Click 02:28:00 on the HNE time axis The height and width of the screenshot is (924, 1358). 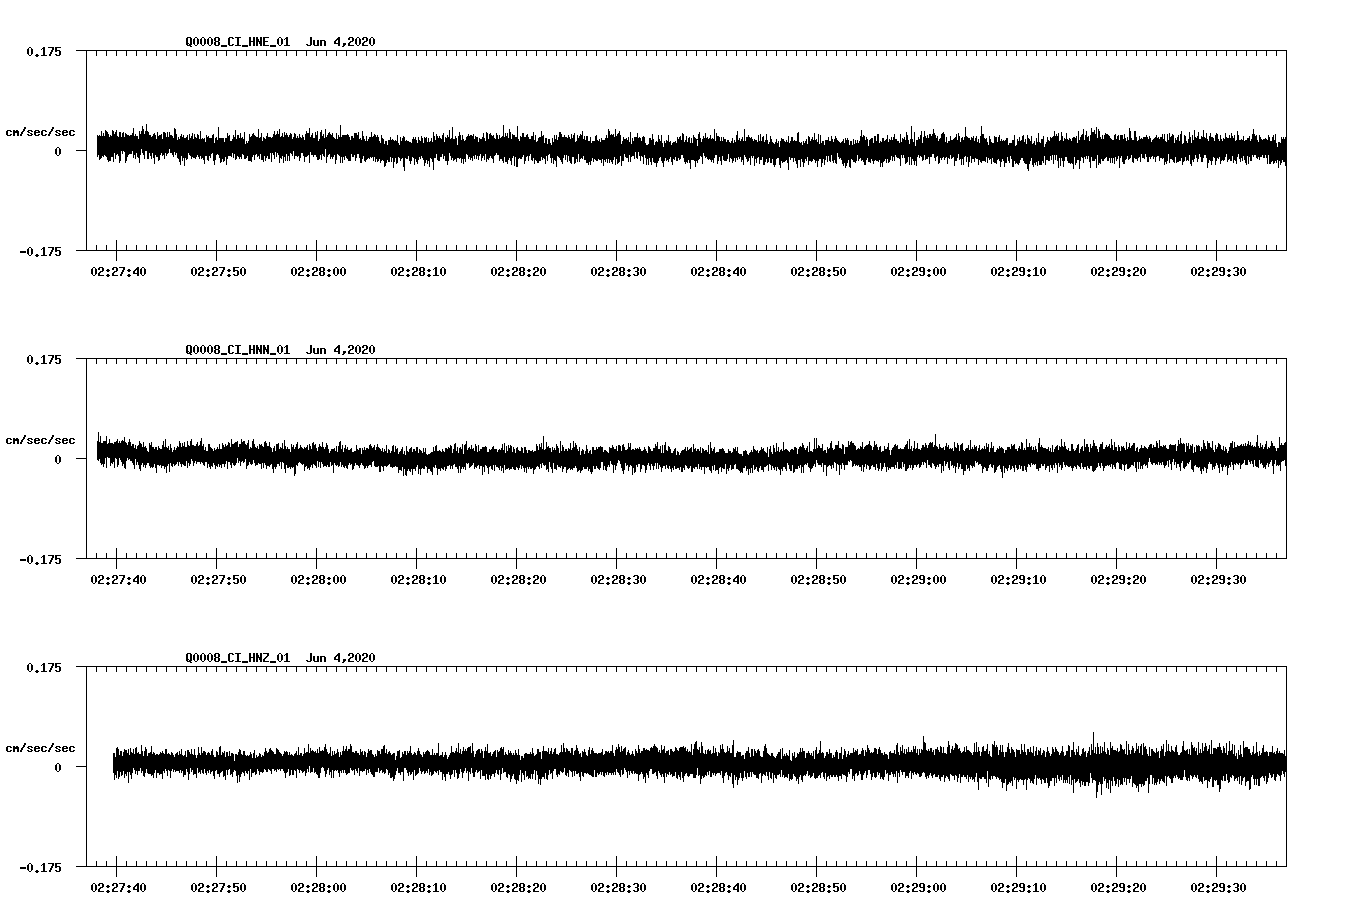318,271
